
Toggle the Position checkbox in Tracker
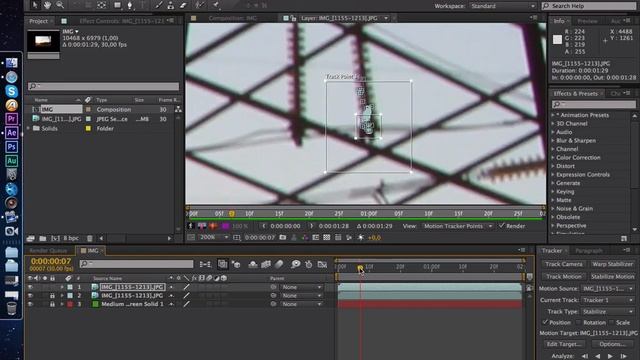coord(545,322)
